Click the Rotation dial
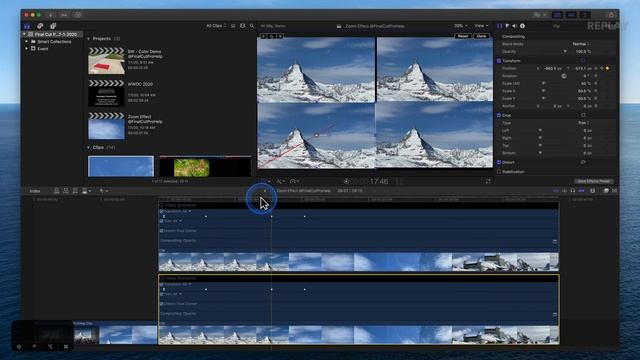The width and height of the screenshot is (640, 360). click(x=564, y=76)
